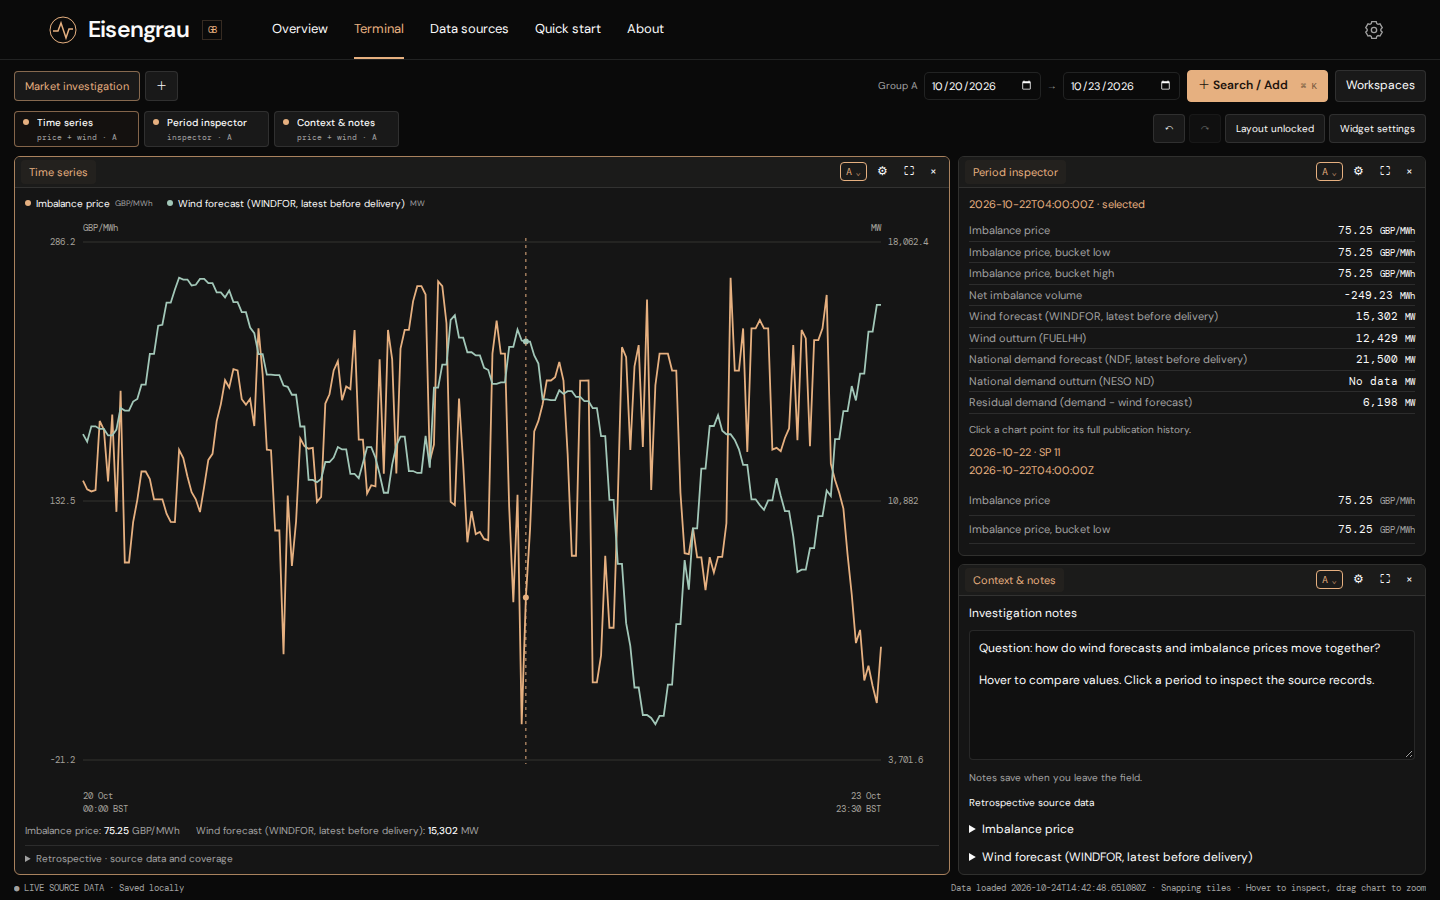Open Period inspector widget settings gear
Screen dimensions: 1440x900
pyautogui.click(x=1358, y=171)
